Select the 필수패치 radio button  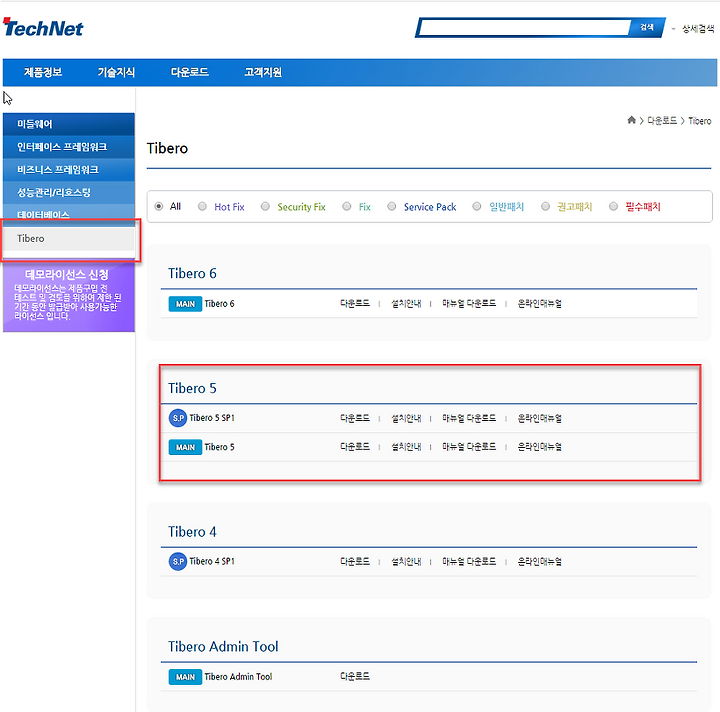613,207
